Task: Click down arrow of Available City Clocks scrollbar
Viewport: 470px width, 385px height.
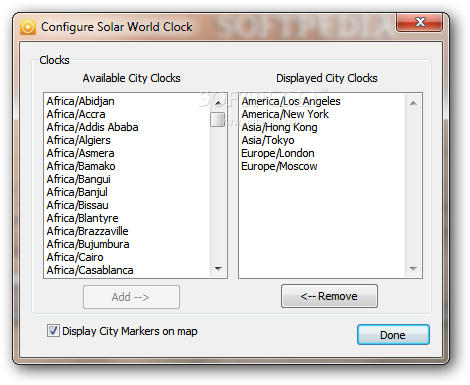Action: point(218,268)
